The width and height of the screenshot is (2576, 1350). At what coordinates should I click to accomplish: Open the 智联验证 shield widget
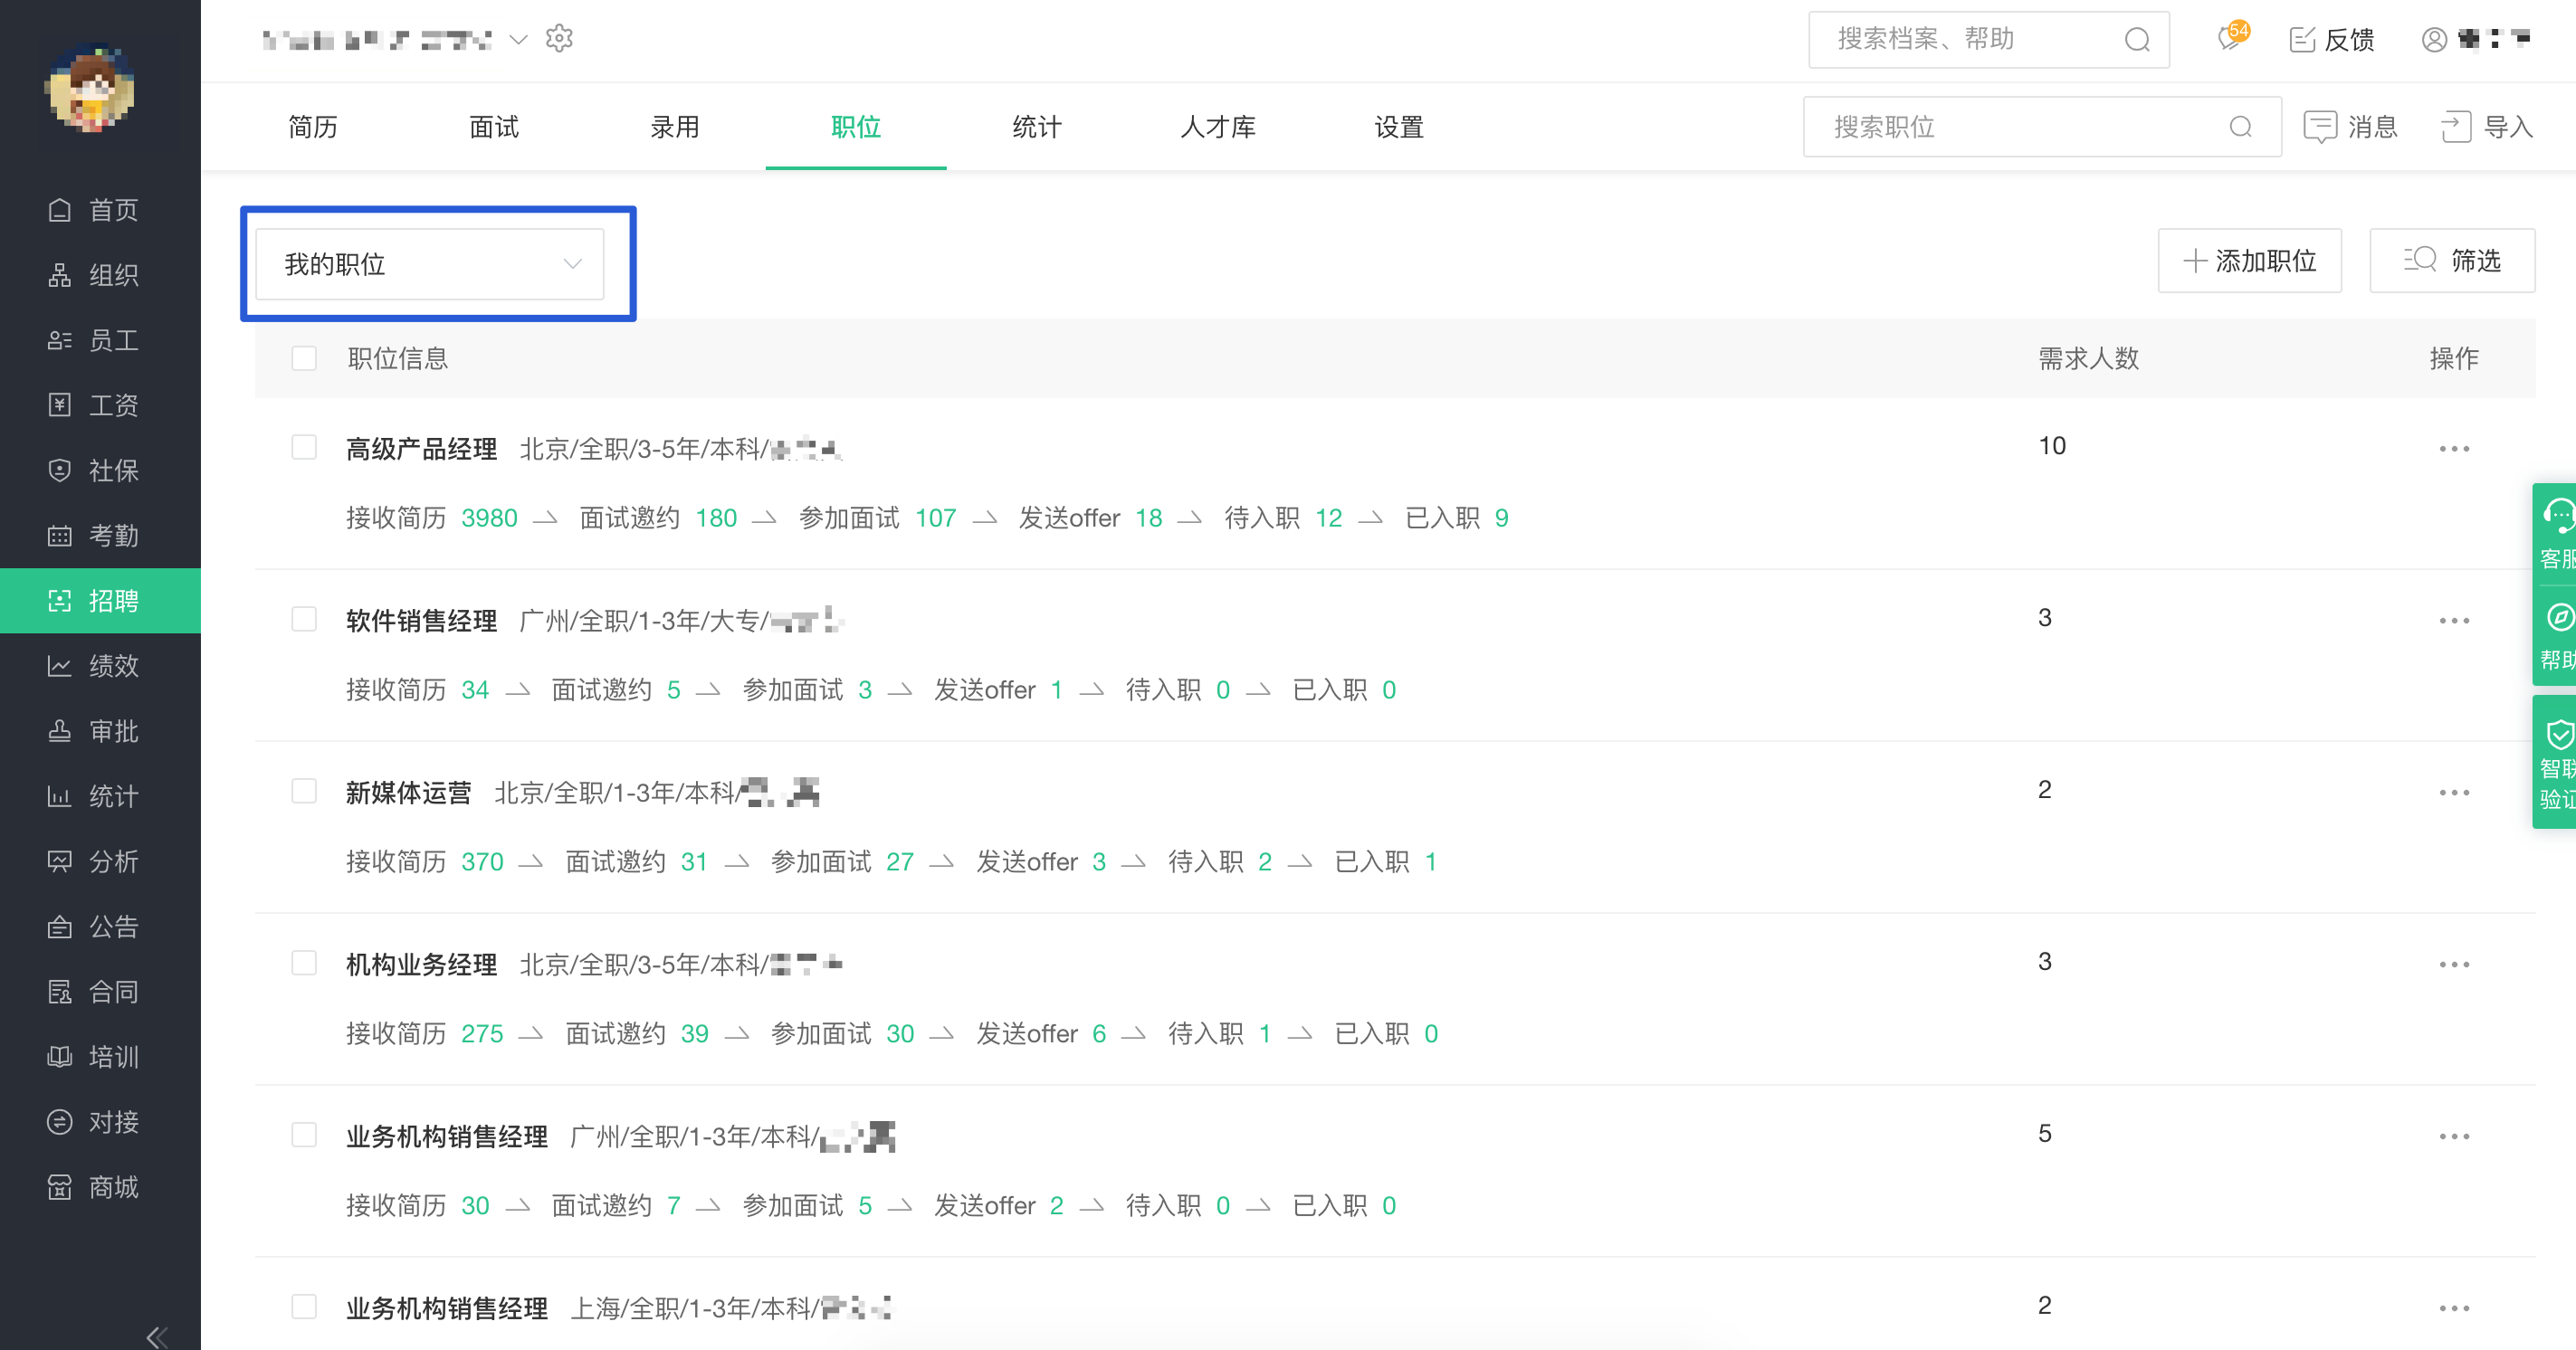point(2556,763)
